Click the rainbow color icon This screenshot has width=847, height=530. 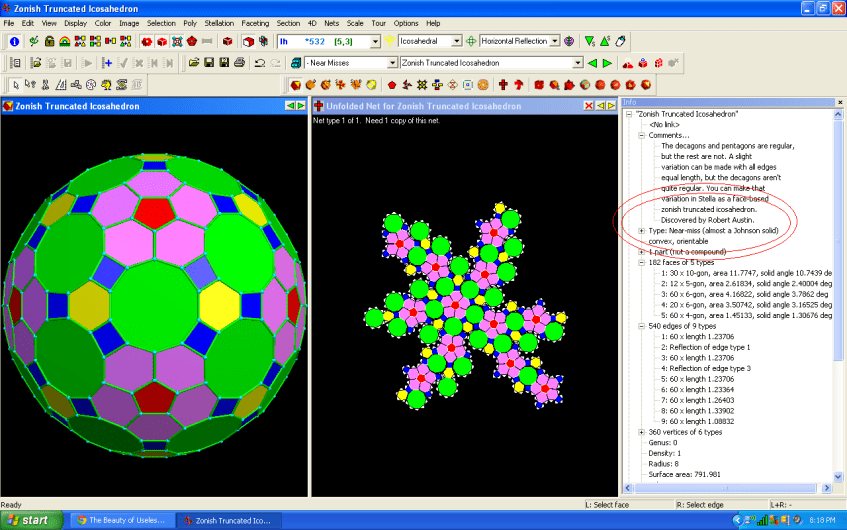pyautogui.click(x=67, y=41)
